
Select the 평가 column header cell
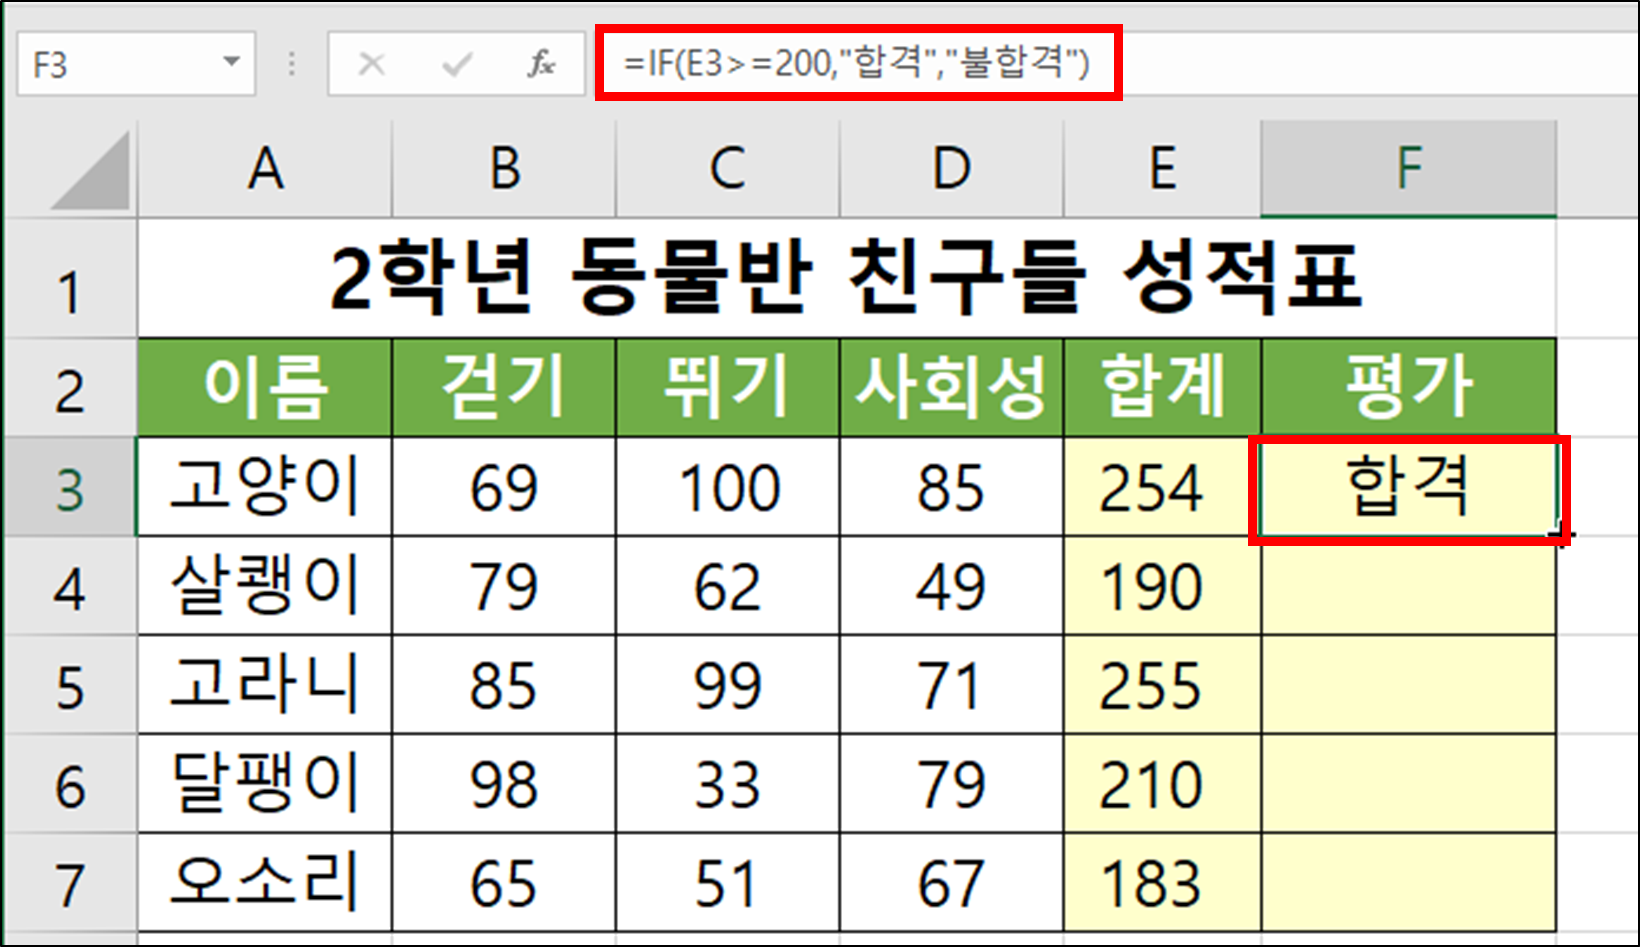(1410, 386)
